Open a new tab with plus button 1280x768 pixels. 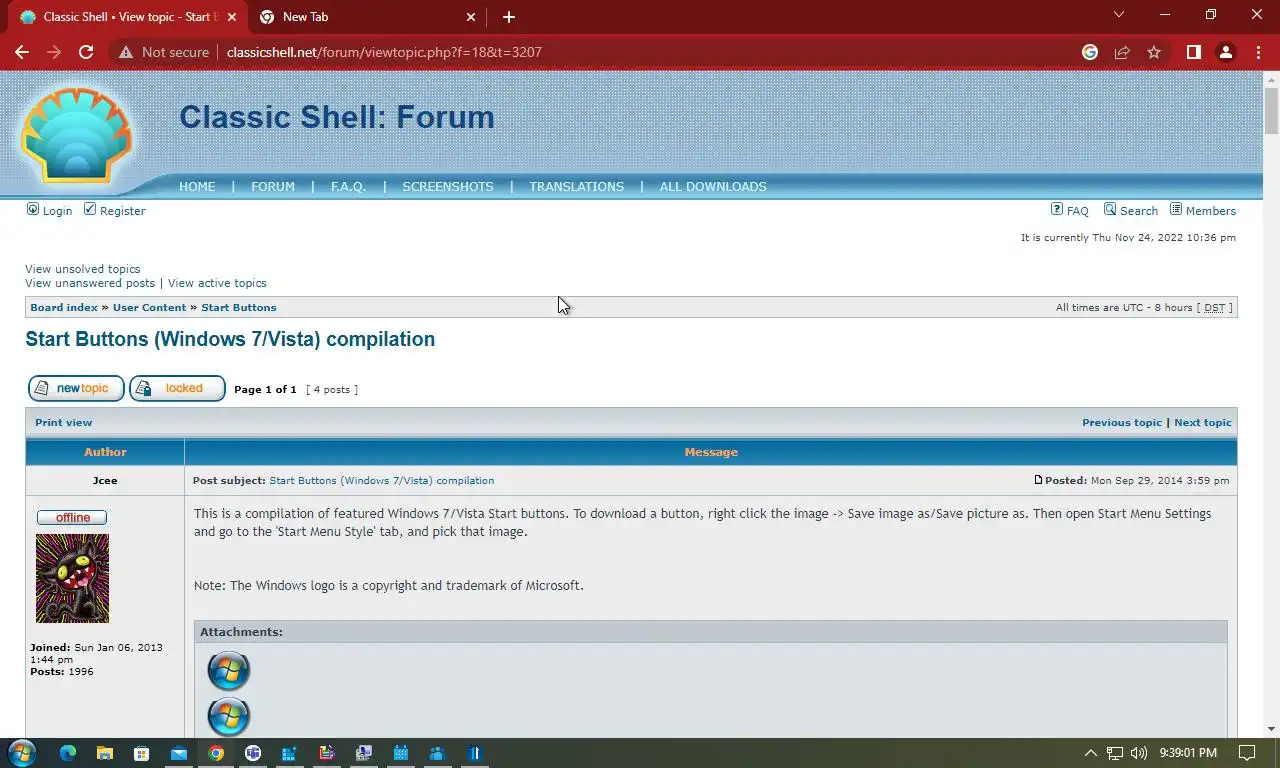(x=508, y=17)
